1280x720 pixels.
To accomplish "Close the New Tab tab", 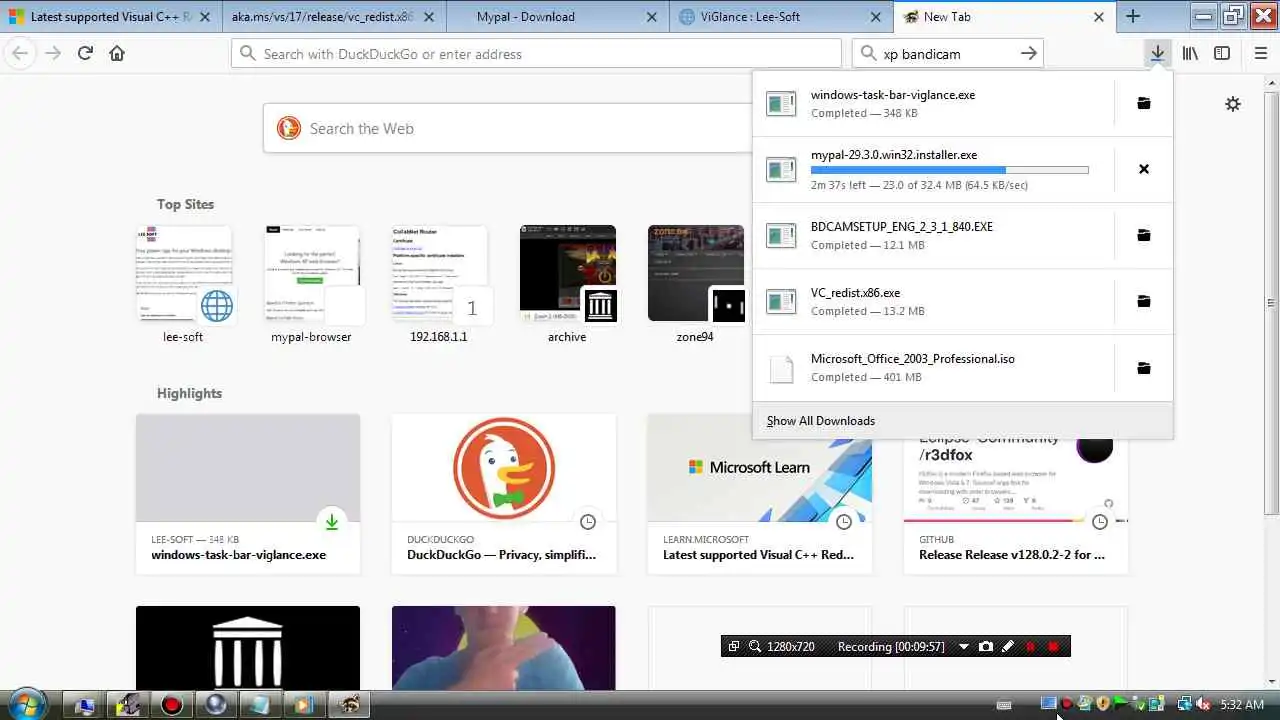I will tap(1099, 17).
